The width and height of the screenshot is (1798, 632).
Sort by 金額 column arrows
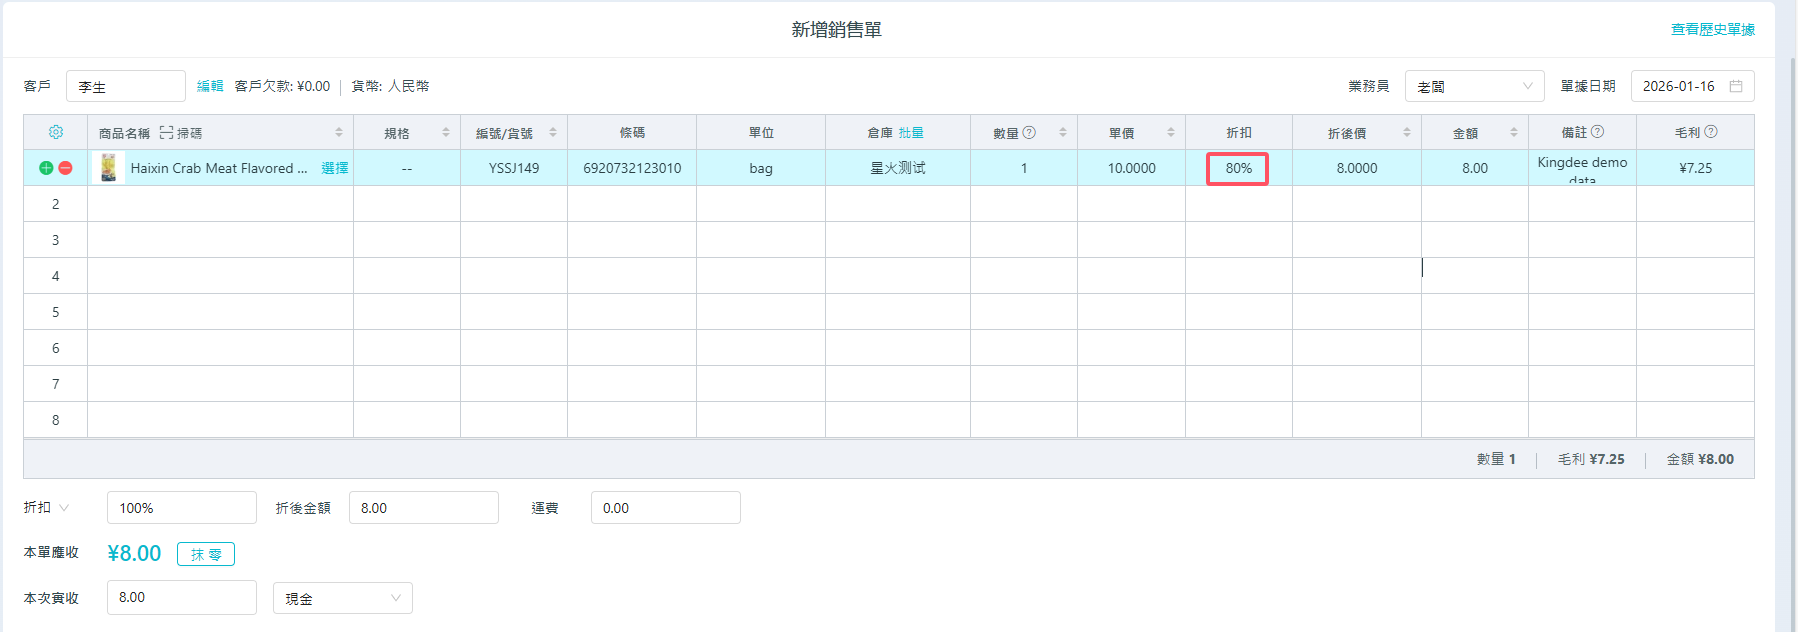click(1513, 132)
